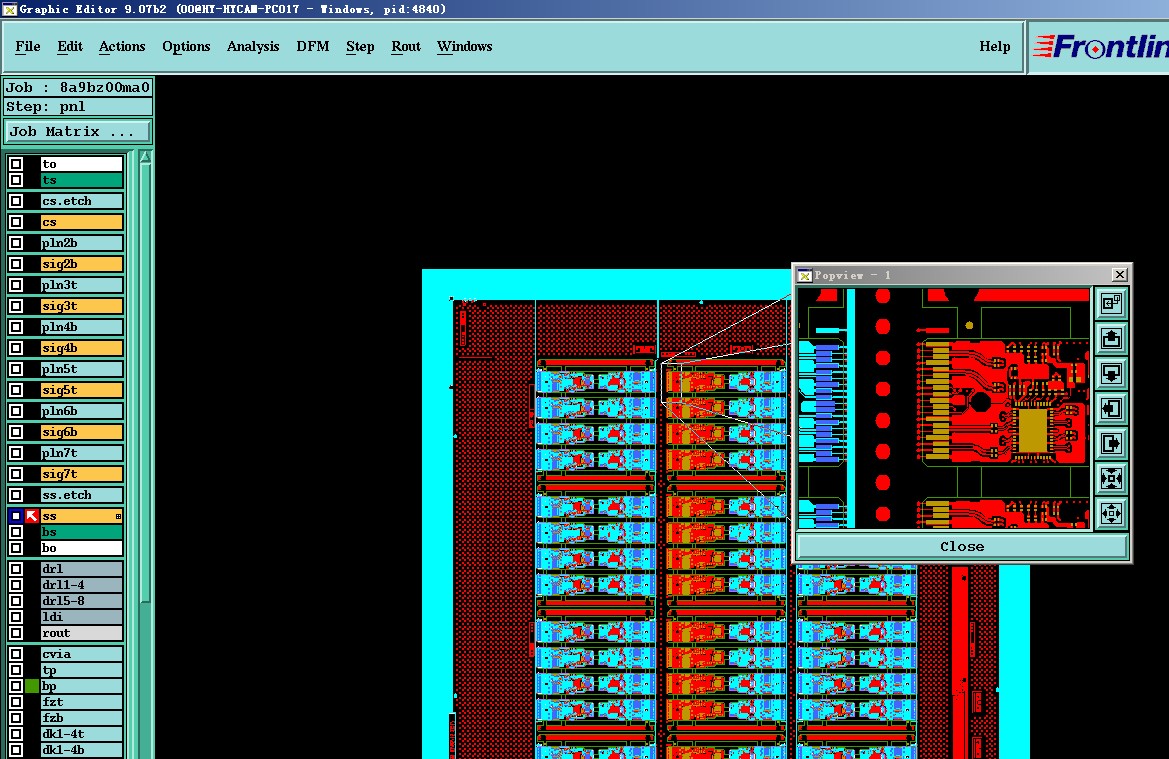
Task: Click the right-arrow box icon in Popview
Action: click(1111, 444)
